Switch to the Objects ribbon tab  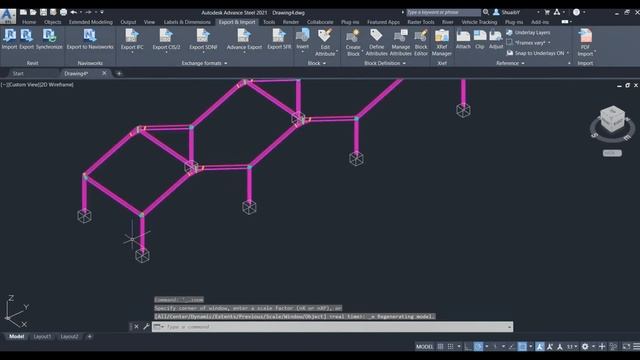(53, 22)
